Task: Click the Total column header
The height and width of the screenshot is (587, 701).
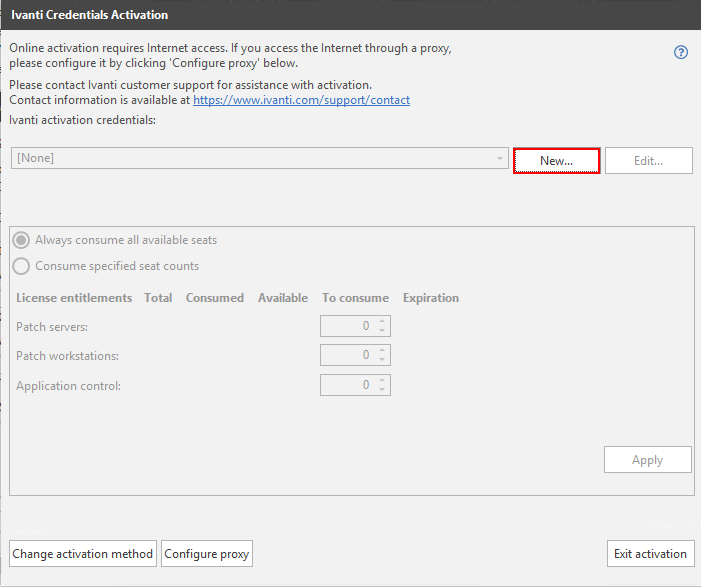Action: point(158,298)
